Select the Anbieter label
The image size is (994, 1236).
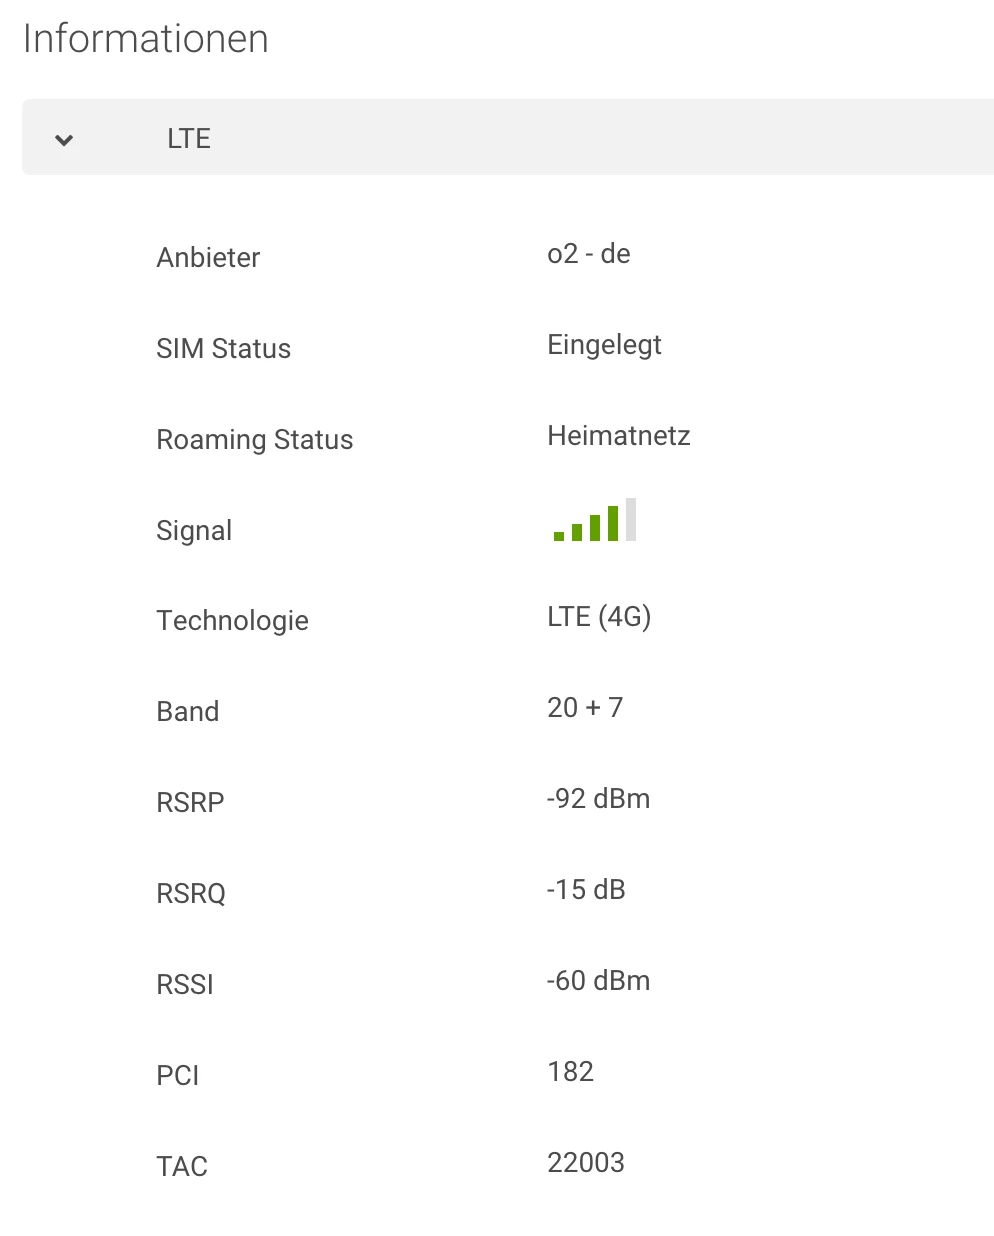pyautogui.click(x=208, y=258)
